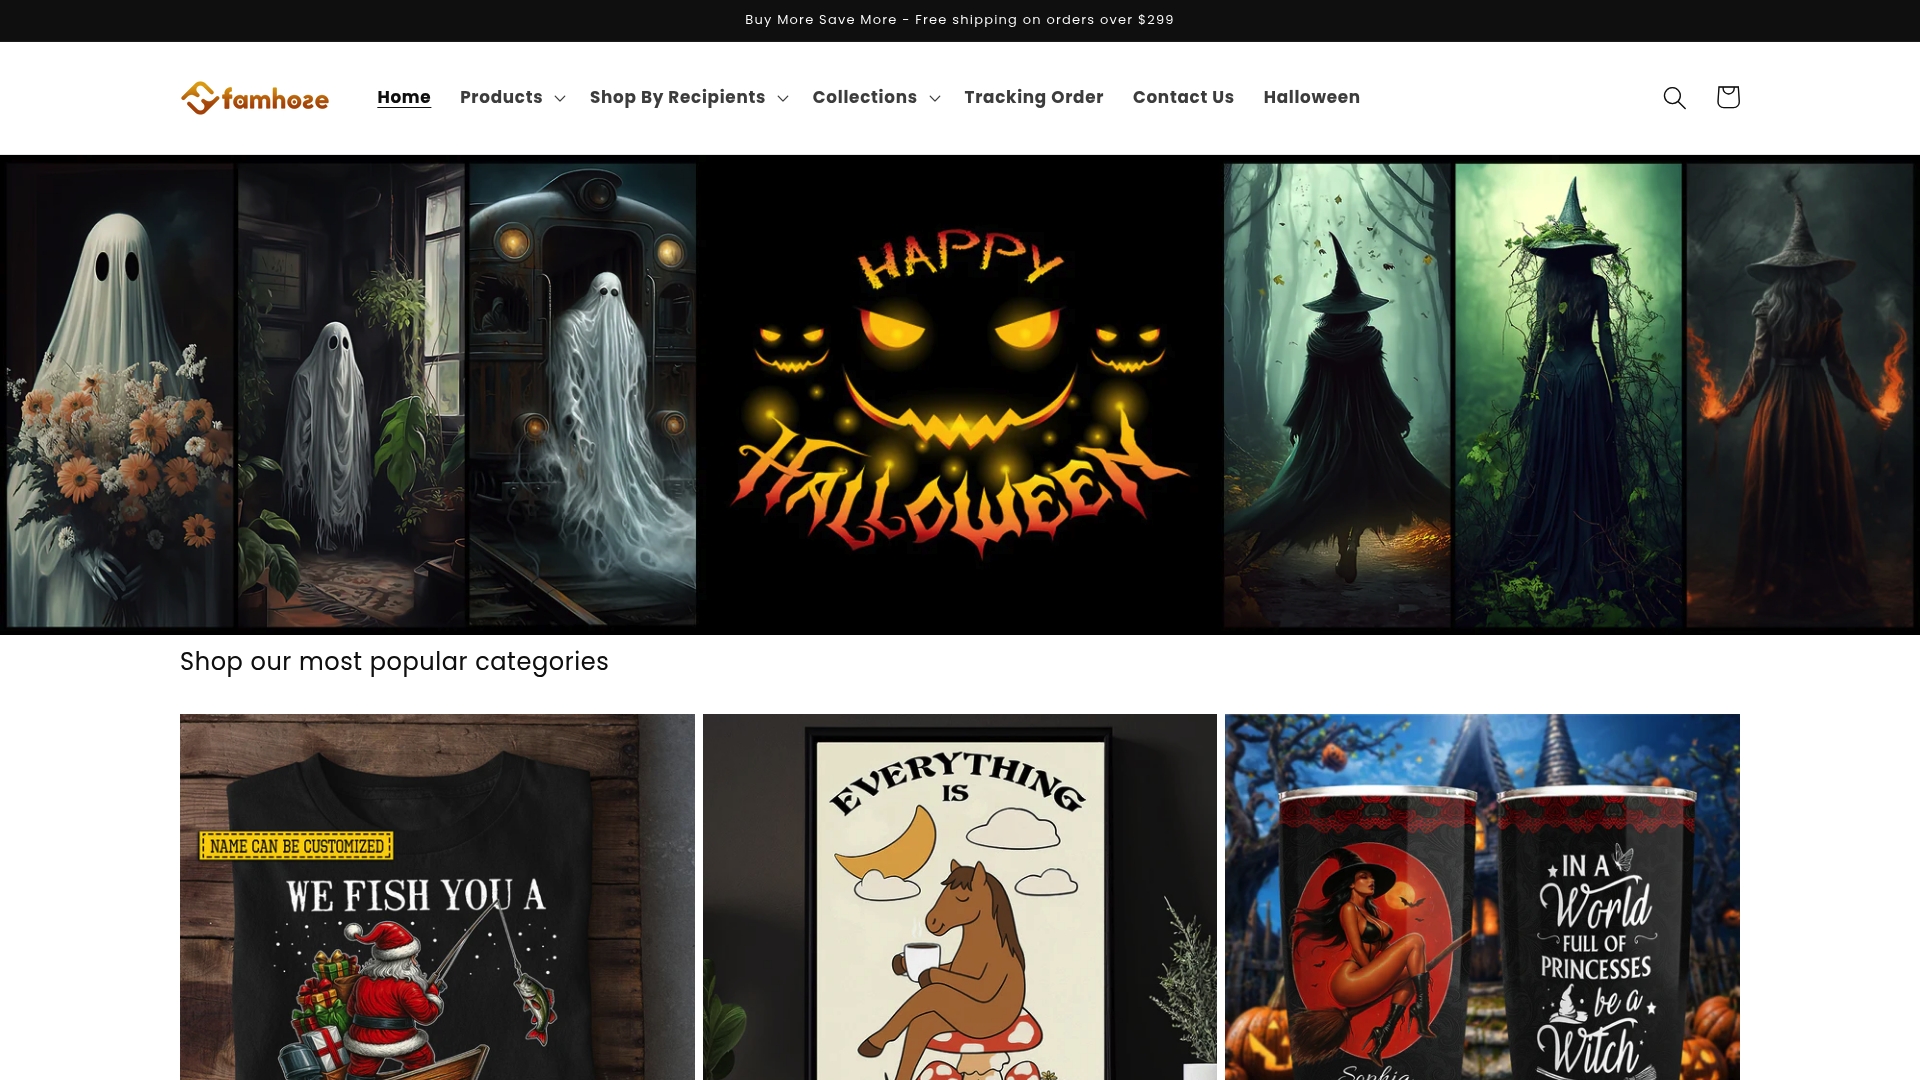Open the Collections dropdown menu
This screenshot has height=1080, width=1920.
(x=875, y=97)
